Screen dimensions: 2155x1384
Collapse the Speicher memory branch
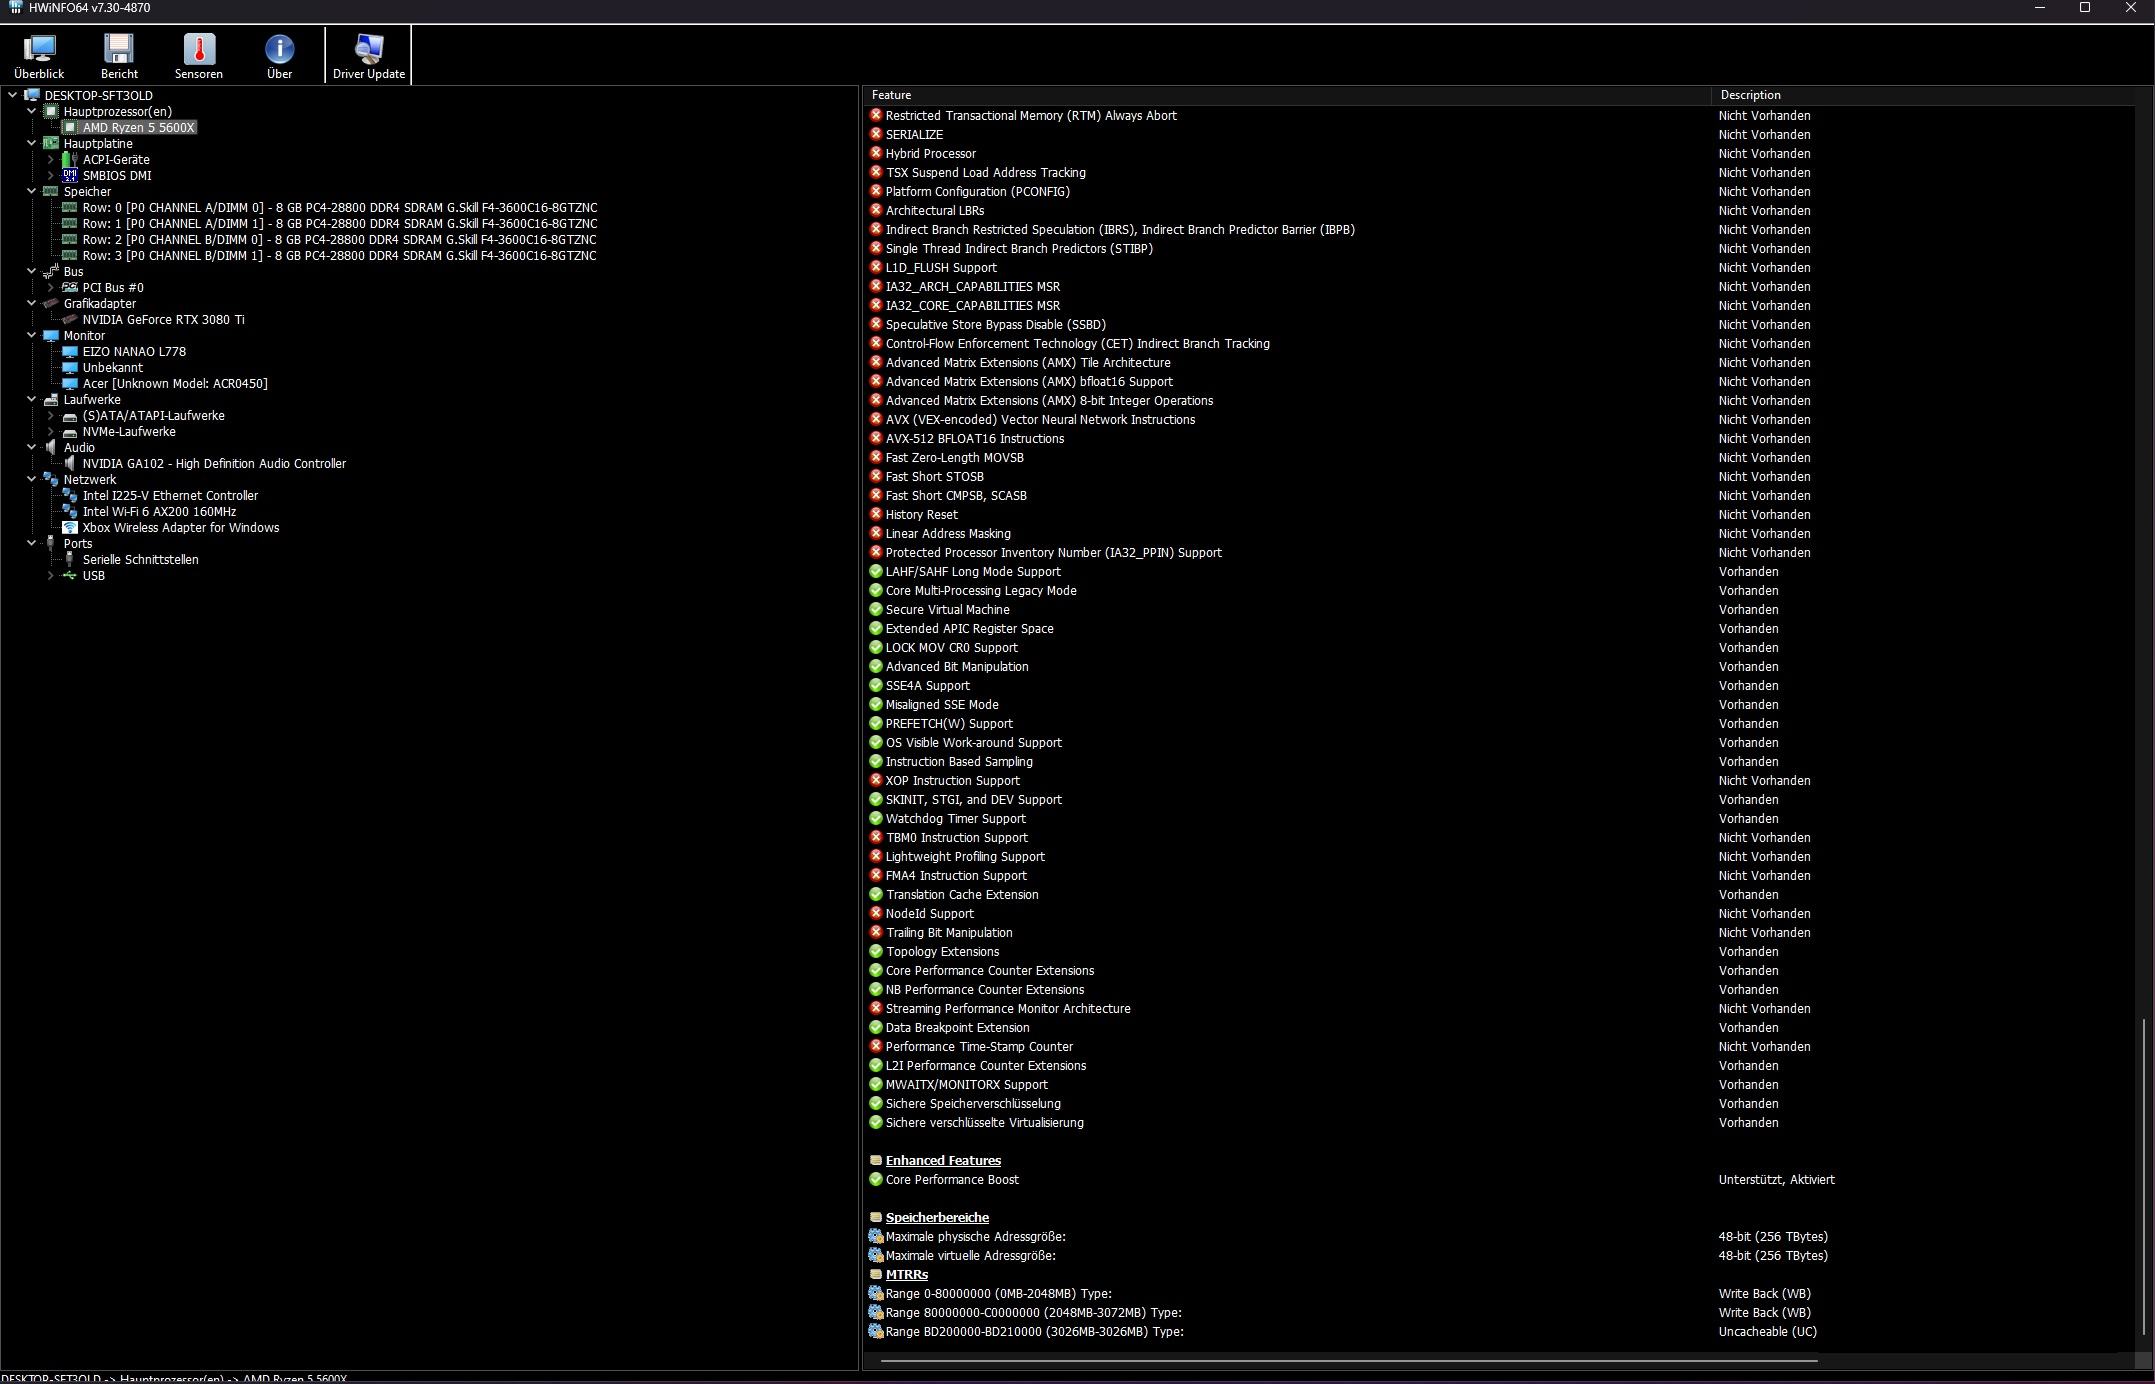31,192
